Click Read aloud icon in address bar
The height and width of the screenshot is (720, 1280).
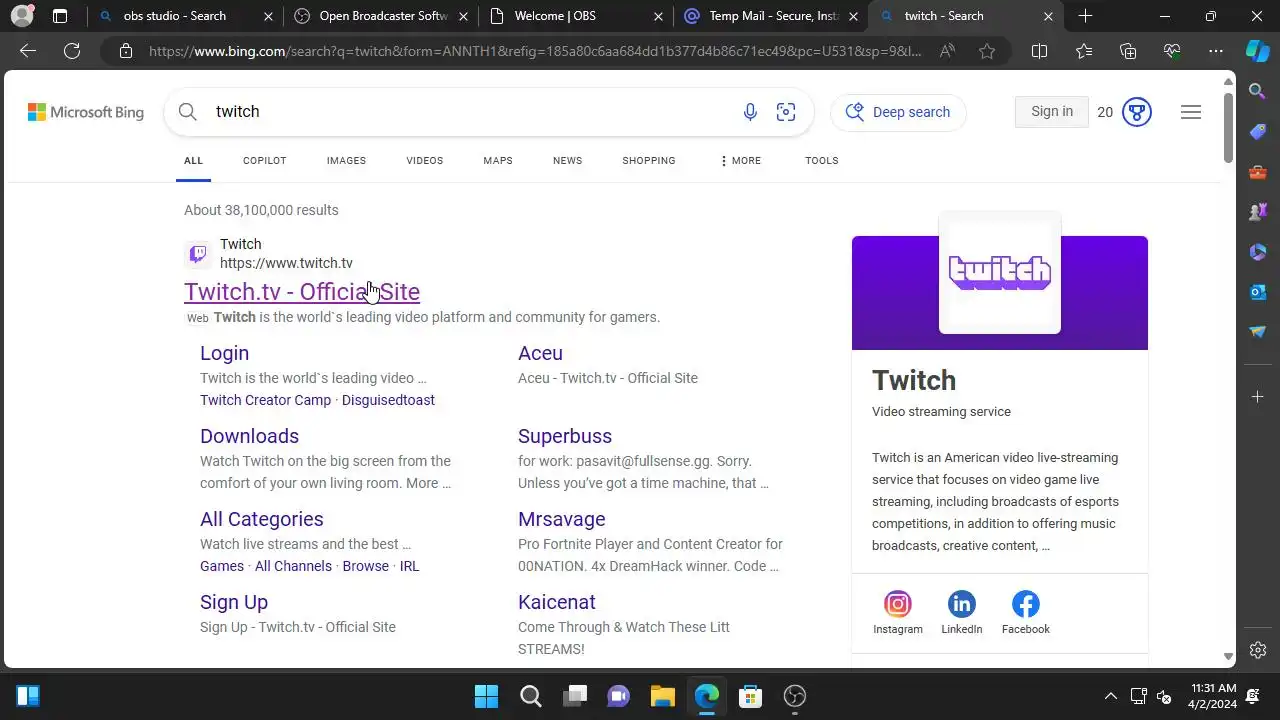point(947,51)
